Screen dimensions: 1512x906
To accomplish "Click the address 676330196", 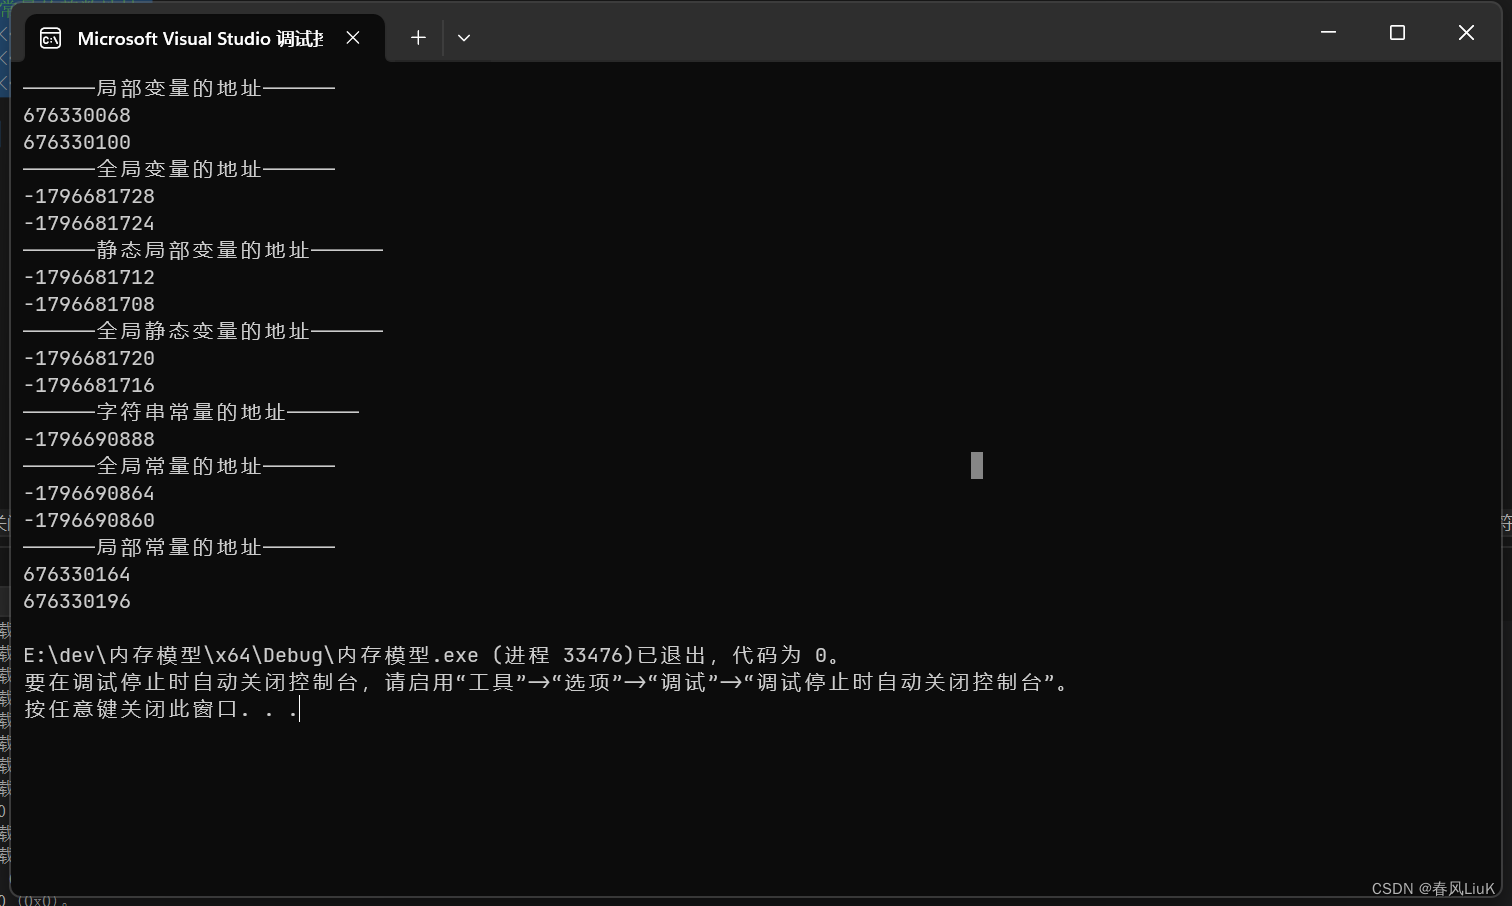I will (x=77, y=601).
